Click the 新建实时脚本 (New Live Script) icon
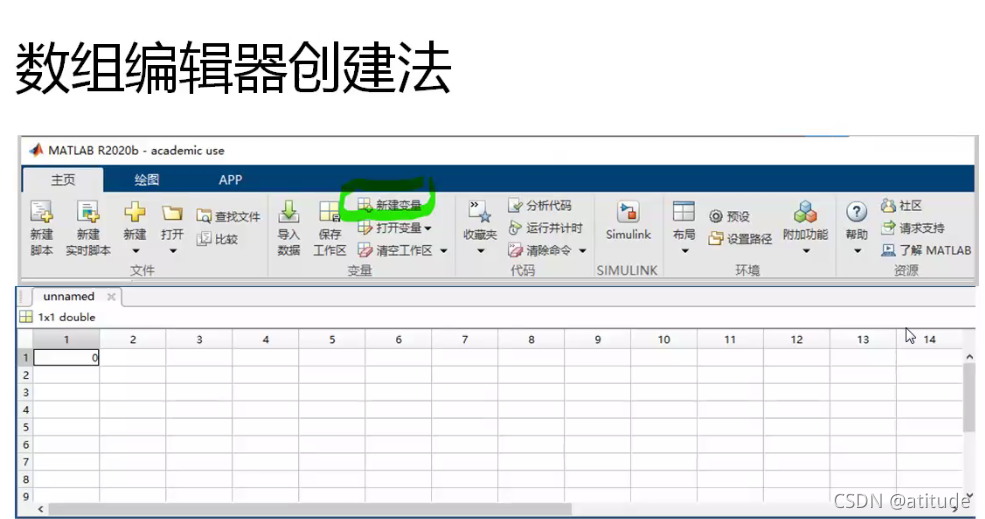This screenshot has width=985, height=519. [x=88, y=212]
